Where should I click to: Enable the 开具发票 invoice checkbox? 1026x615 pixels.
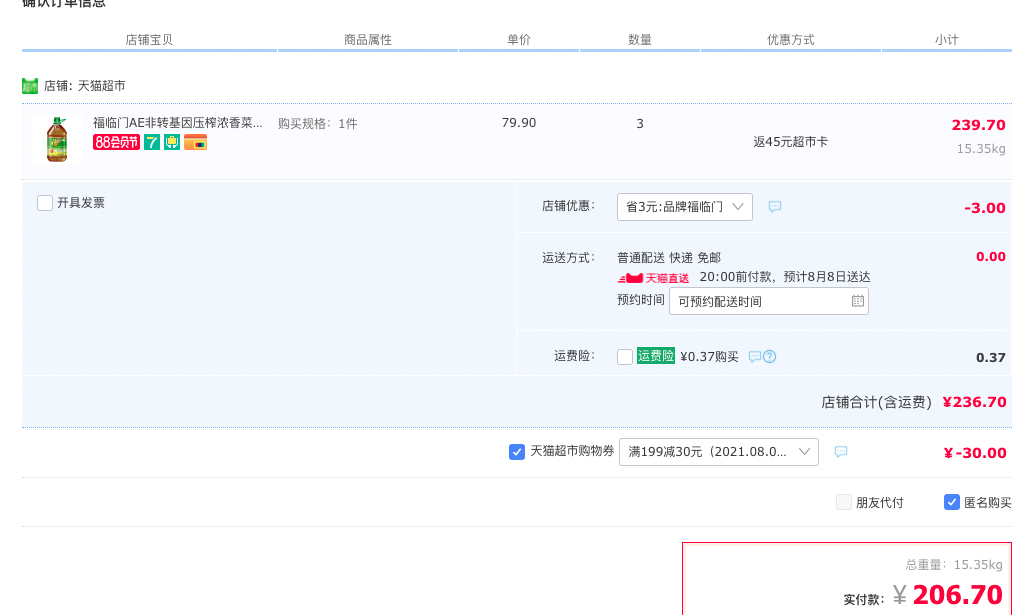(x=45, y=203)
